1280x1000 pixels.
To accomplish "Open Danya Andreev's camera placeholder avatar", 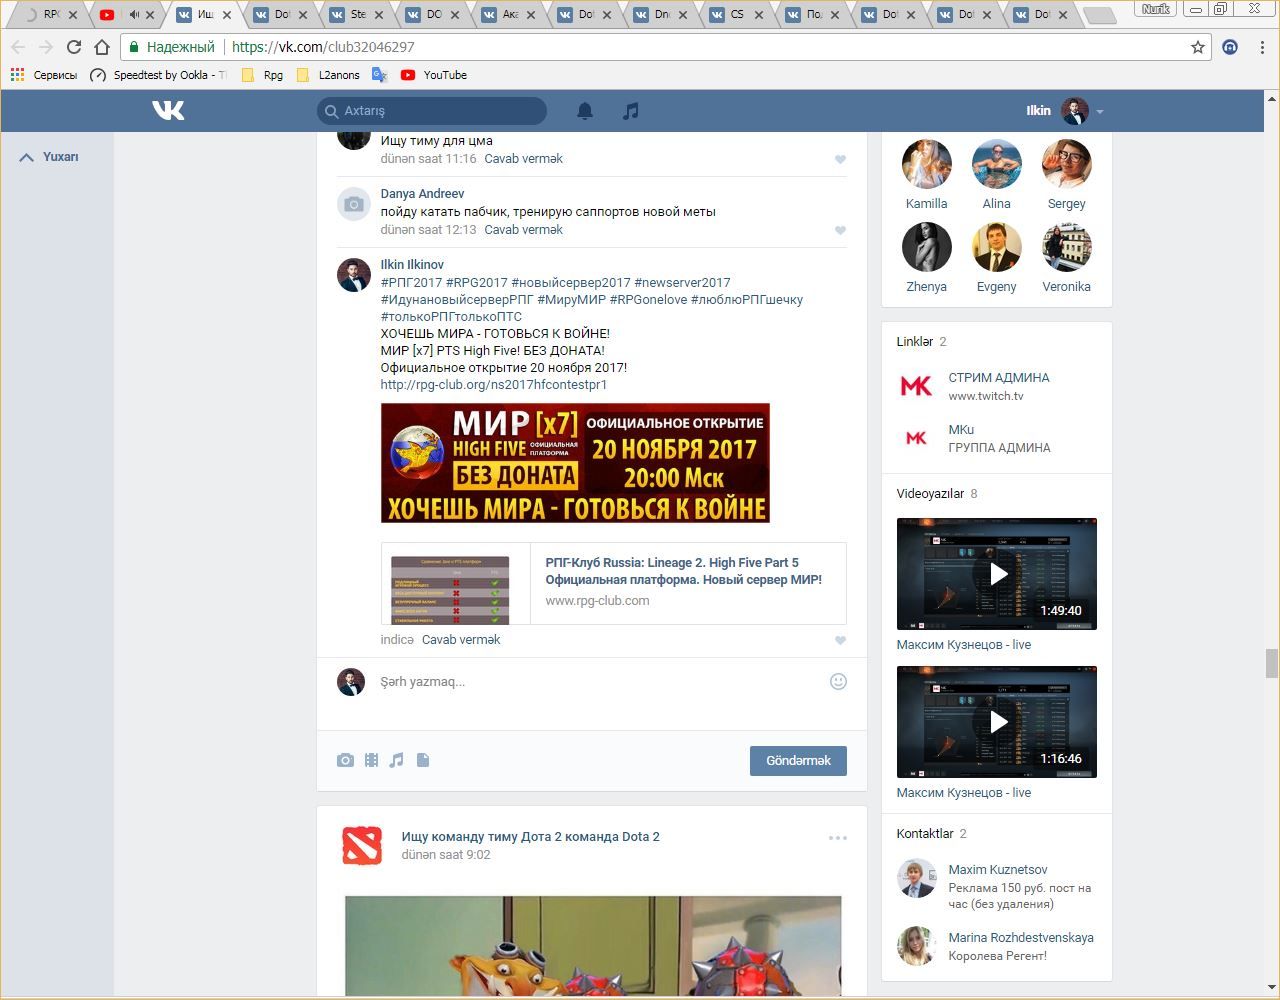I will point(353,205).
